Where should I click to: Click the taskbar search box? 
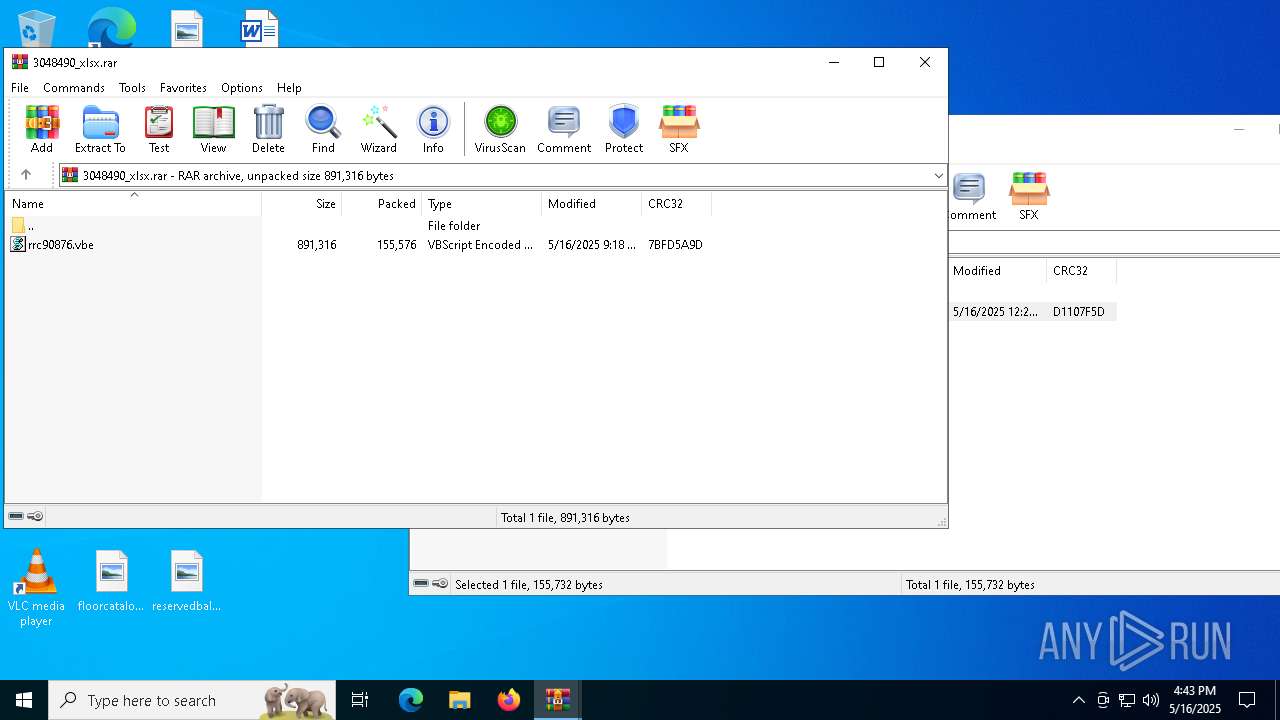[x=192, y=700]
